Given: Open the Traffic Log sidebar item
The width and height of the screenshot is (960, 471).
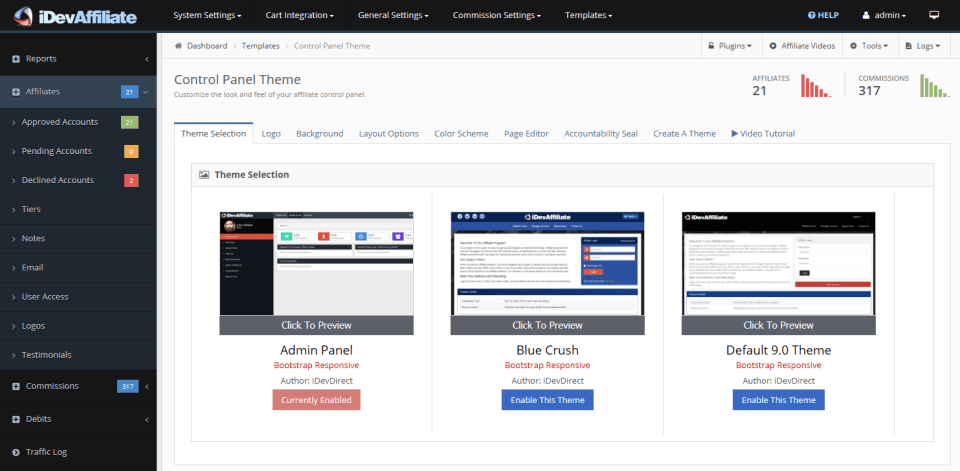Looking at the screenshot, I should (78, 452).
